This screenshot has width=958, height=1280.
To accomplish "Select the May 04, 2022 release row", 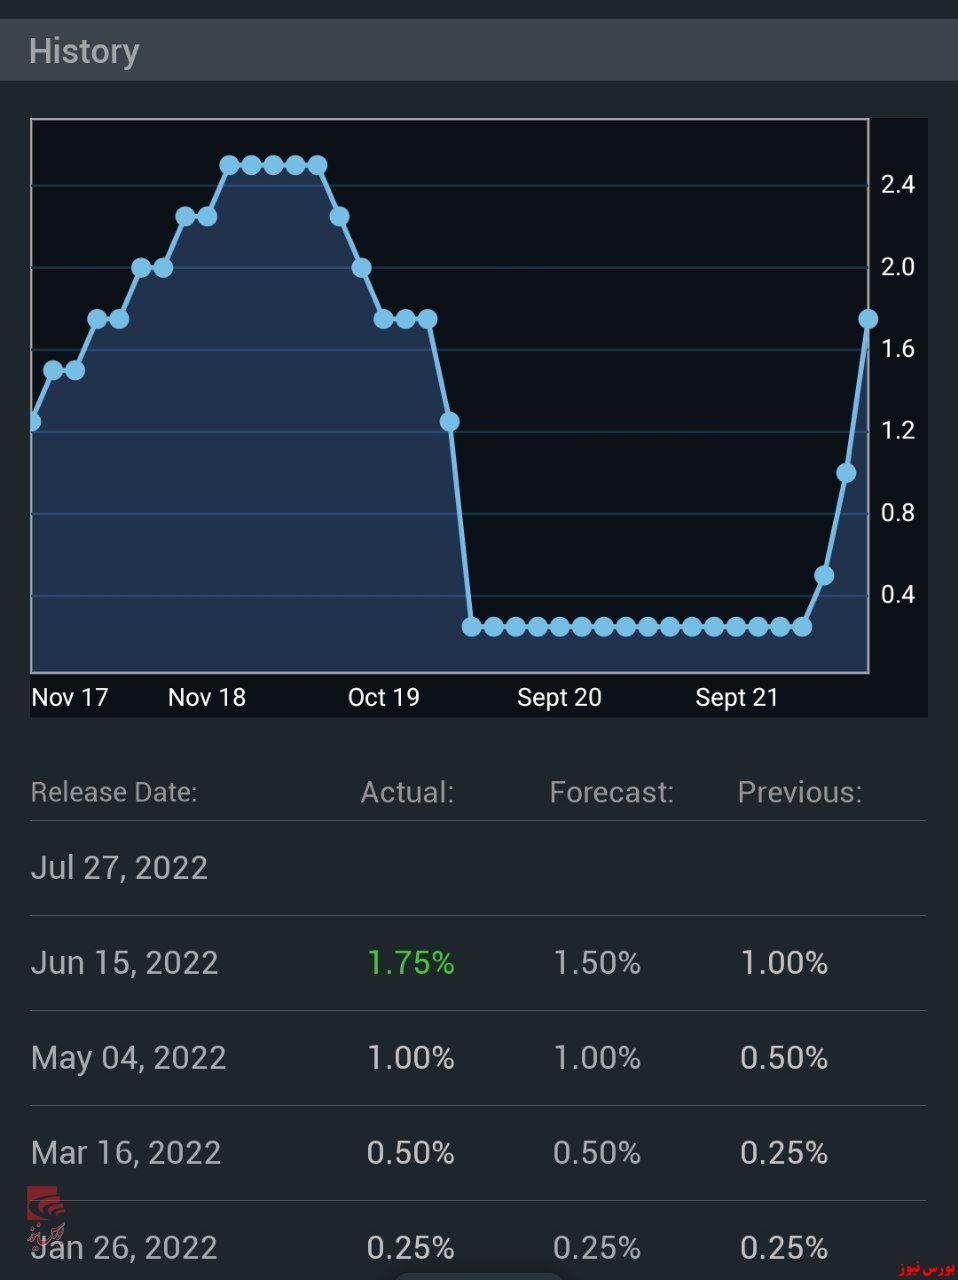I will coord(478,1058).
